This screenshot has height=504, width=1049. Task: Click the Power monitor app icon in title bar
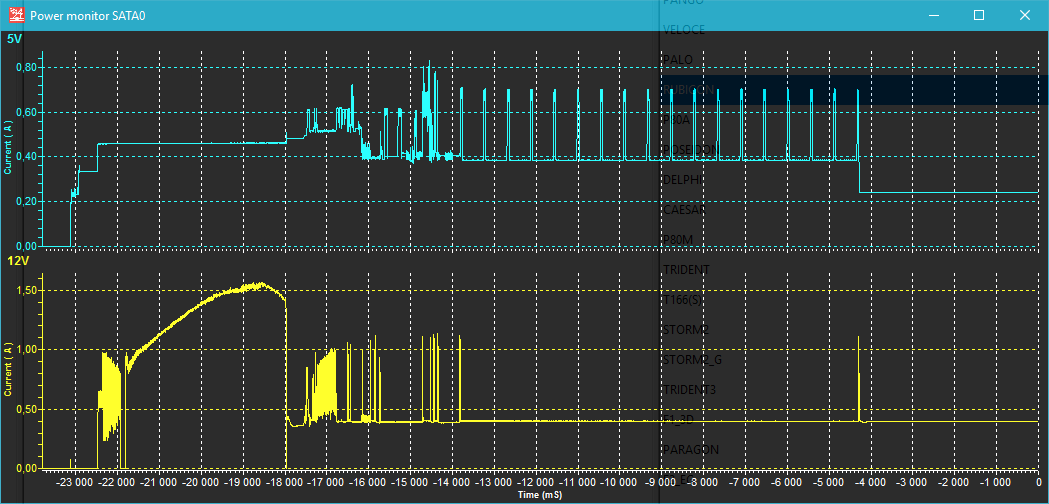click(15, 15)
